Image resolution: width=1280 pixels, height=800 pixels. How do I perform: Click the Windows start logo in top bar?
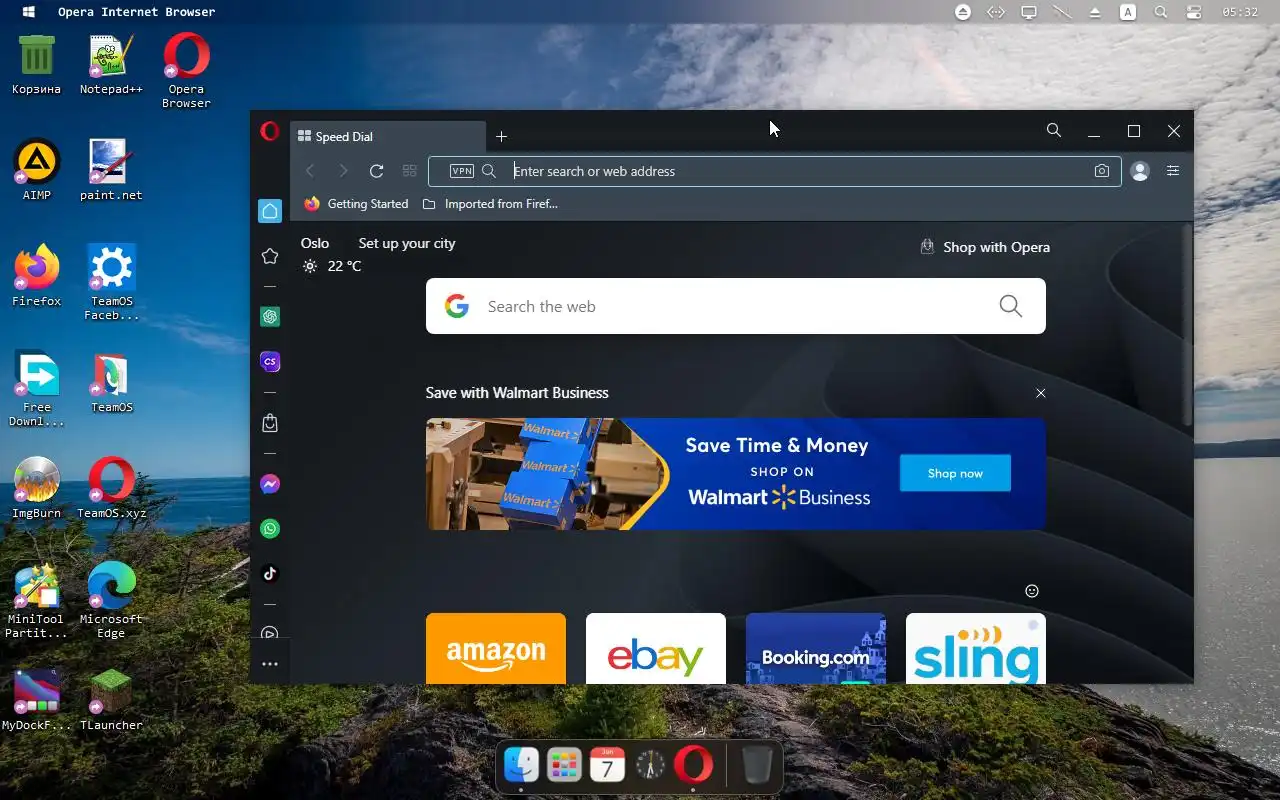click(29, 12)
